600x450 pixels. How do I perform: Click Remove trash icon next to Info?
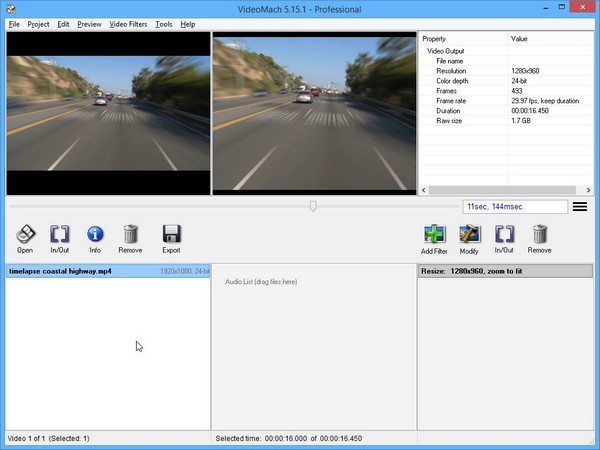click(x=130, y=234)
